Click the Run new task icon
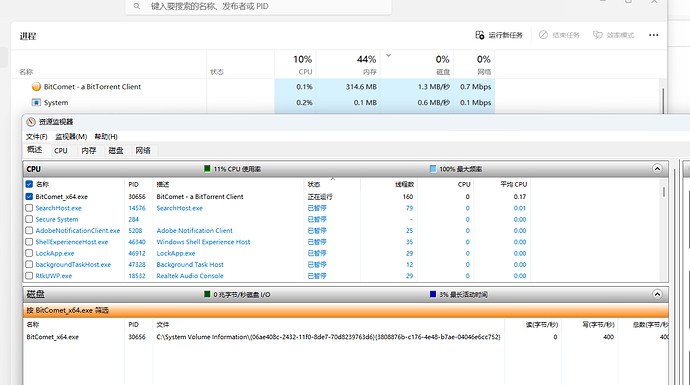Viewport: 690px width, 385px height. tap(480, 35)
